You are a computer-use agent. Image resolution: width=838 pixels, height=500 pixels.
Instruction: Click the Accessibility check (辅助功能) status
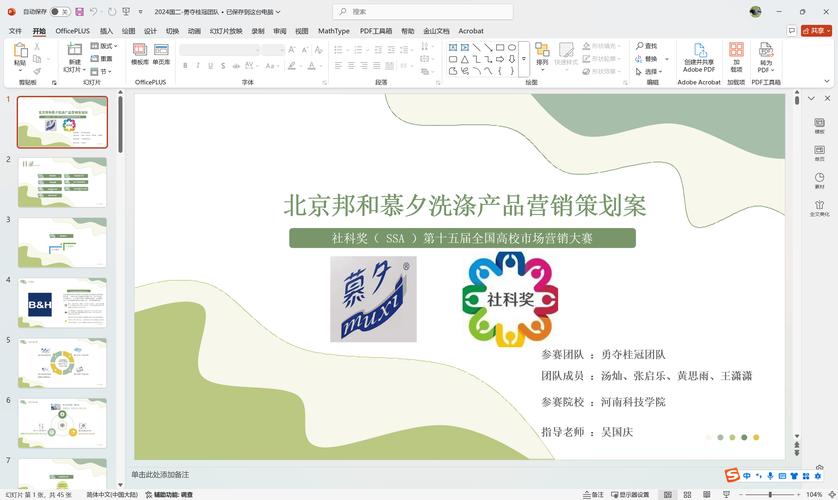coord(169,495)
